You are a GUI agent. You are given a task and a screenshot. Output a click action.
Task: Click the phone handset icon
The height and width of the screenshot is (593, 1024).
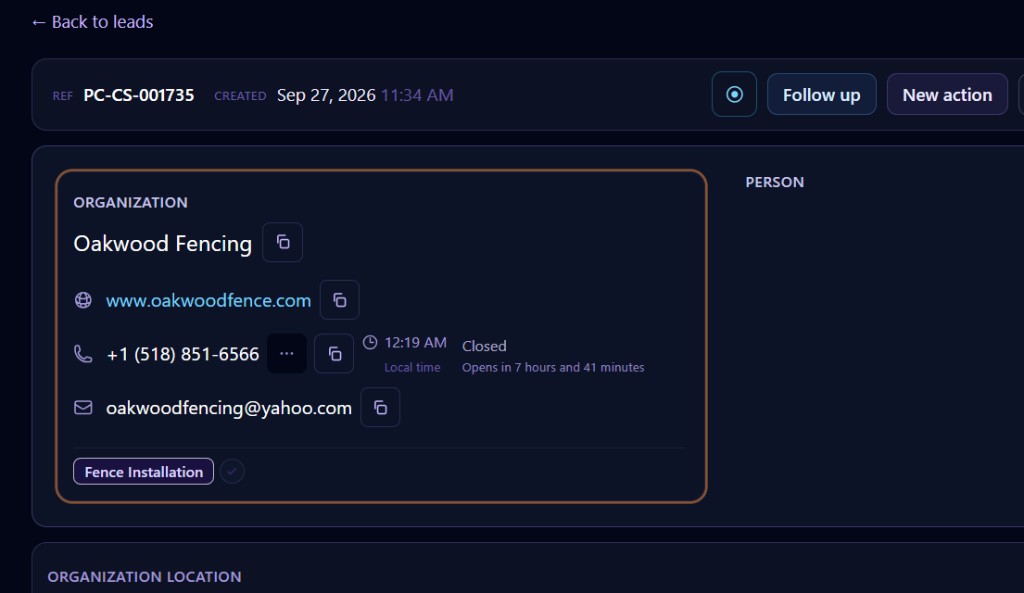[83, 353]
